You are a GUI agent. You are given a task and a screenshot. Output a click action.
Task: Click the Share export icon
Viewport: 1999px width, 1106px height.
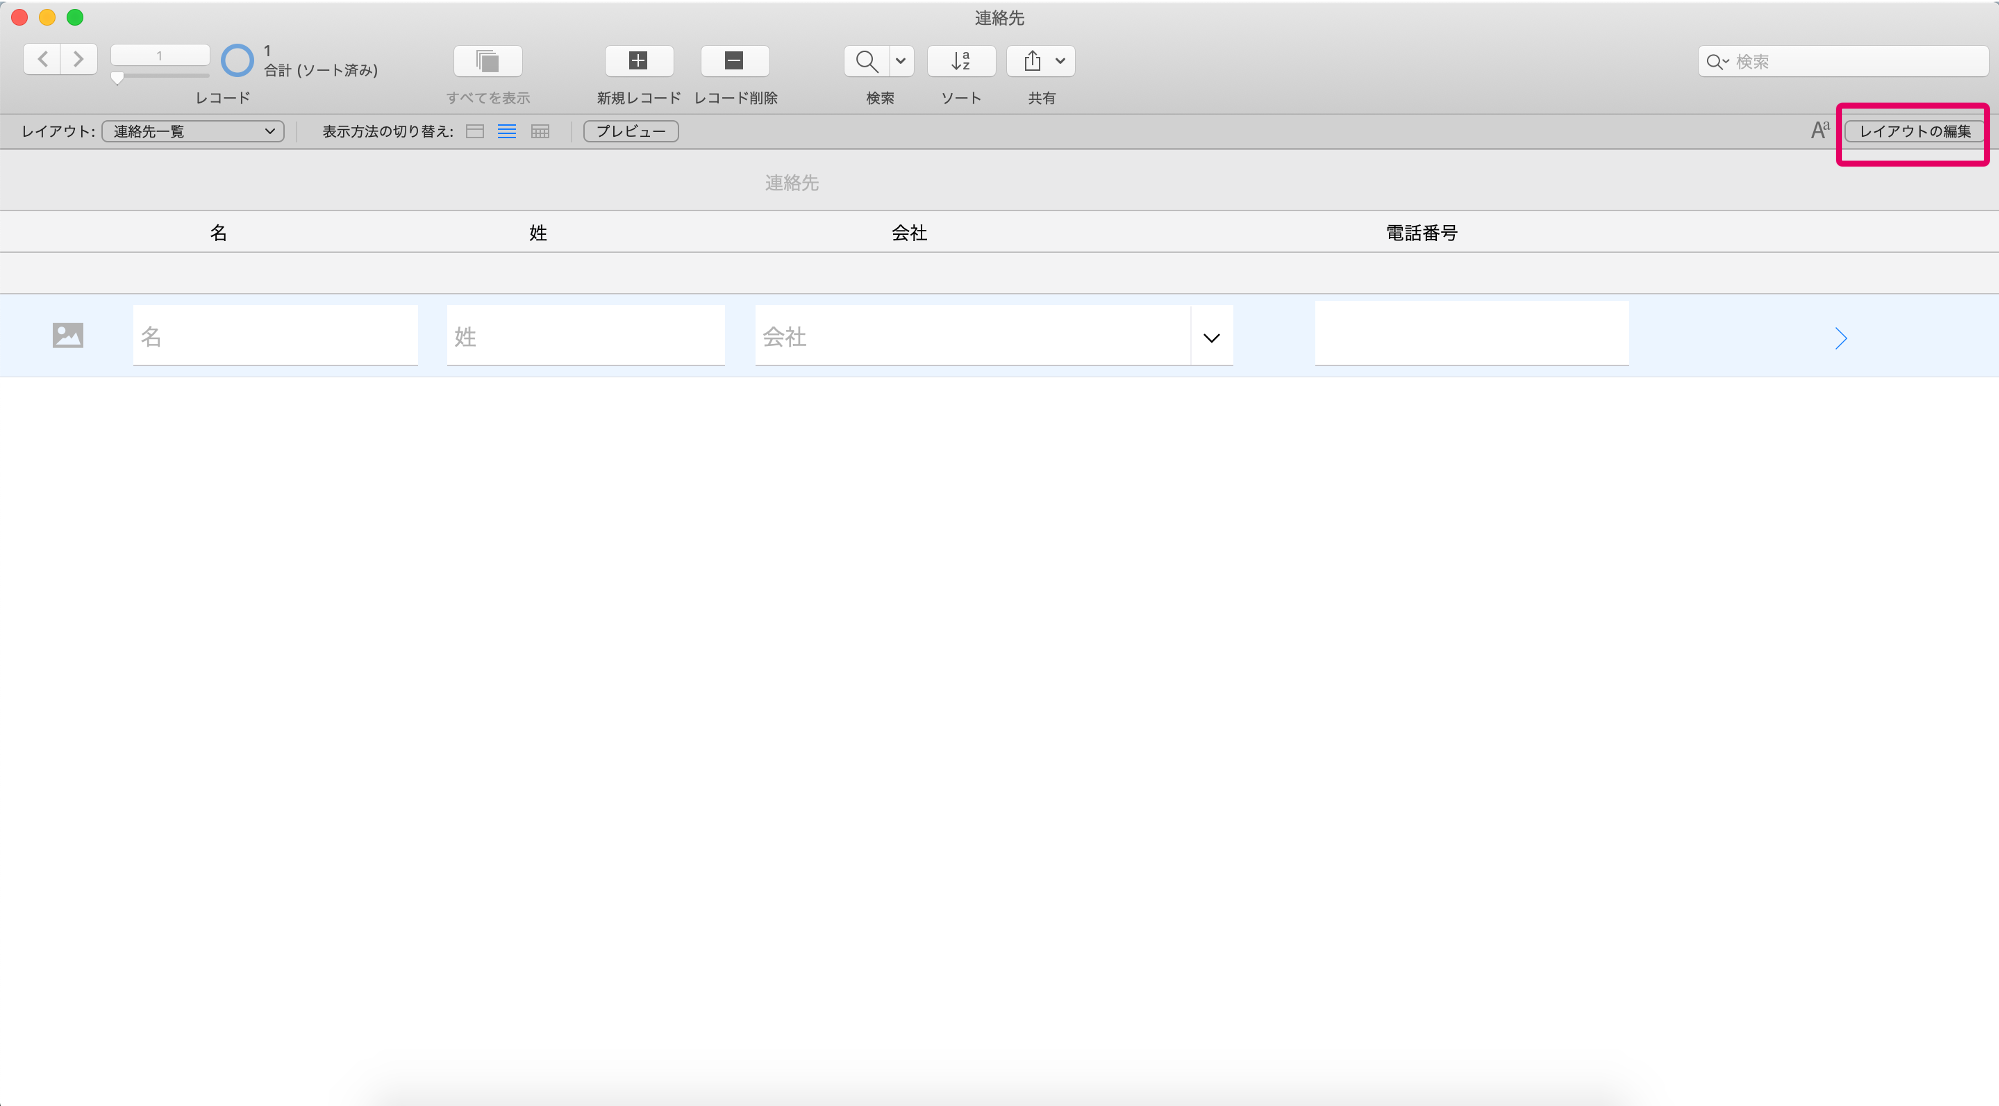coord(1032,61)
